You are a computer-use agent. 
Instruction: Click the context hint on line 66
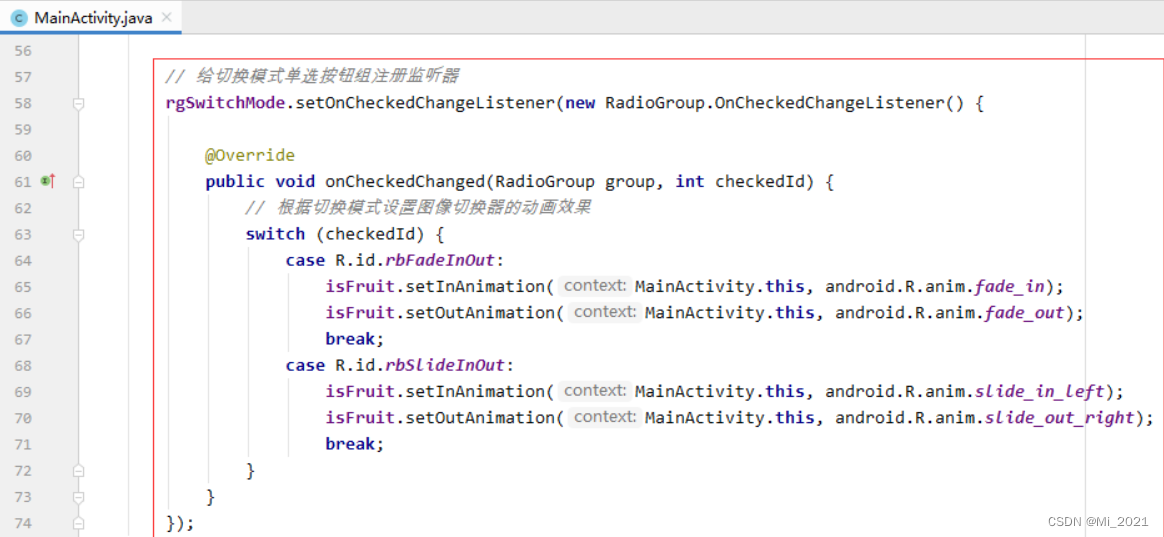pyautogui.click(x=605, y=313)
